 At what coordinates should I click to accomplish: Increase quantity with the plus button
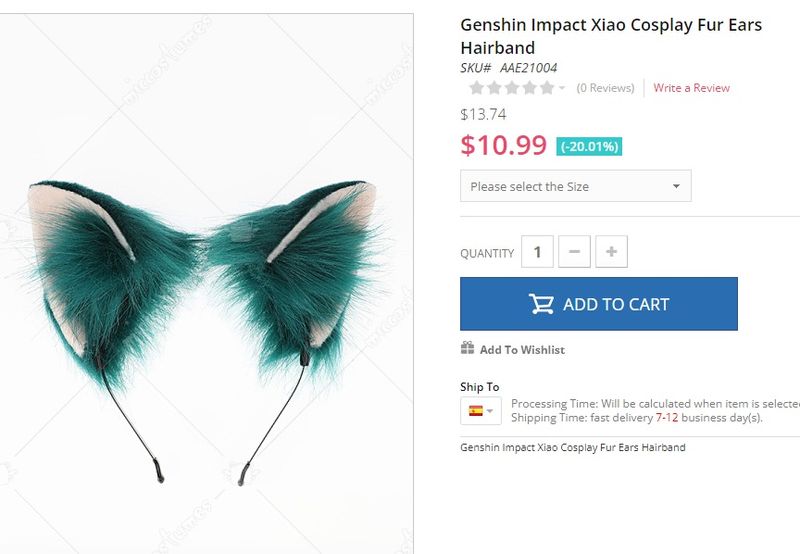[x=611, y=251]
